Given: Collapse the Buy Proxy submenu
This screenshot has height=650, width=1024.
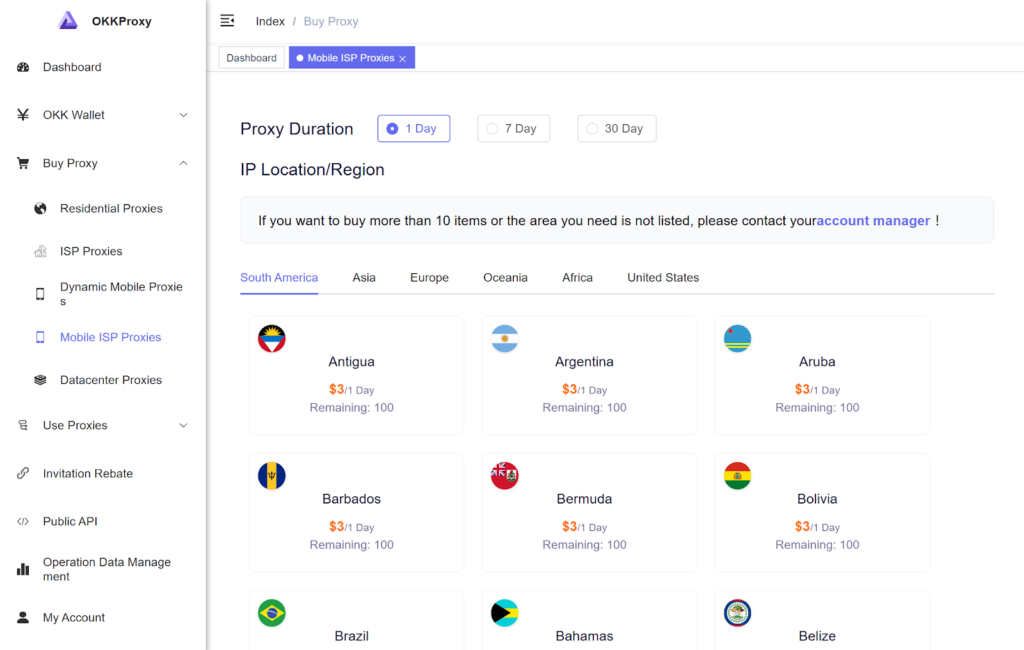Looking at the screenshot, I should coord(183,163).
